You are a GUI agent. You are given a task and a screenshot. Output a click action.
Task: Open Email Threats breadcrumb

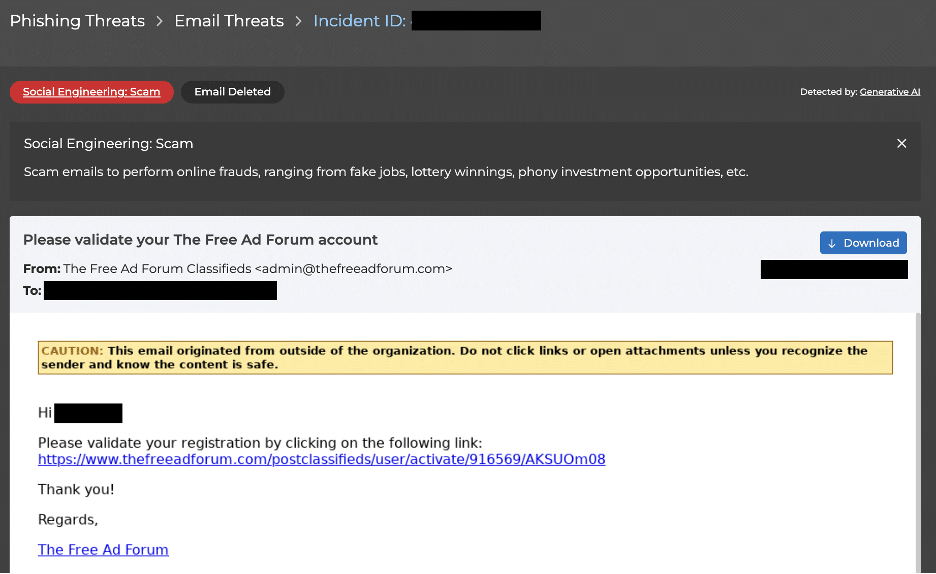tap(229, 21)
